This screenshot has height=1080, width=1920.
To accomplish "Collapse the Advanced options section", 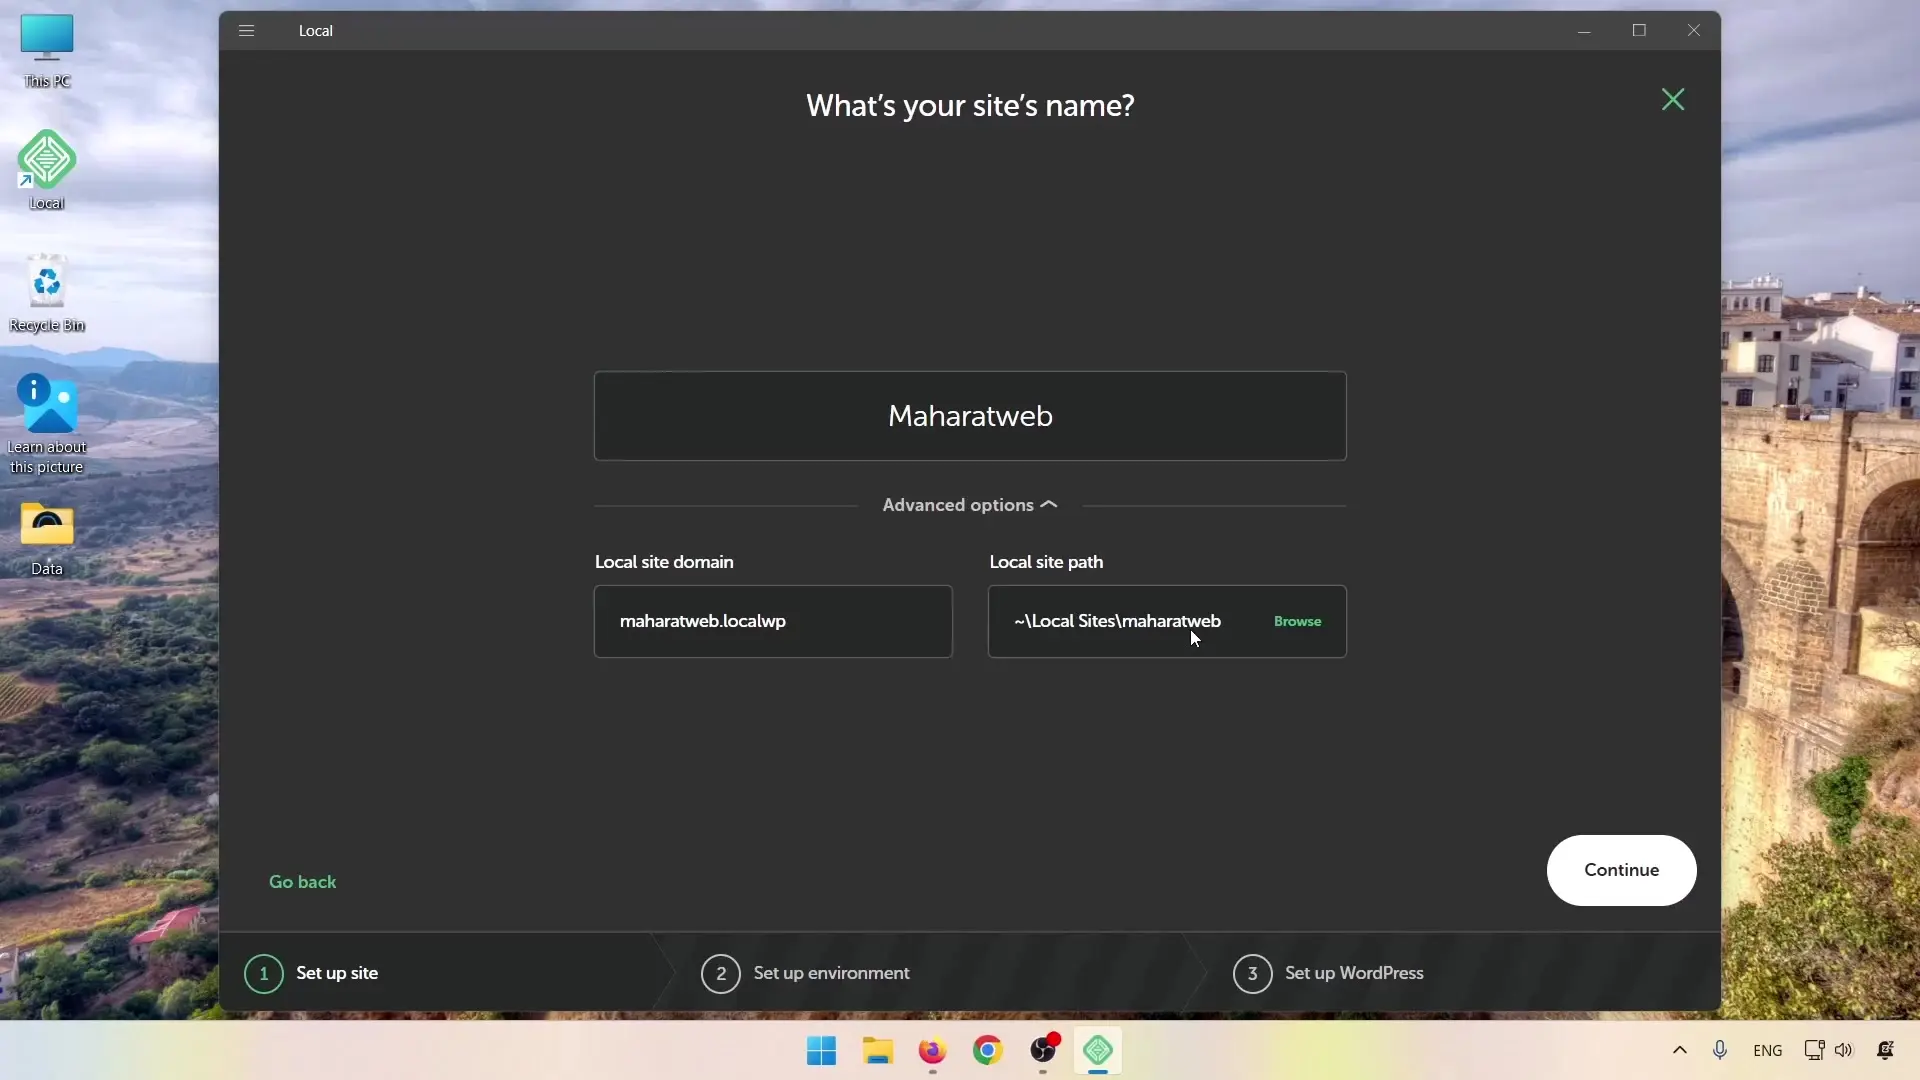I will tap(970, 505).
